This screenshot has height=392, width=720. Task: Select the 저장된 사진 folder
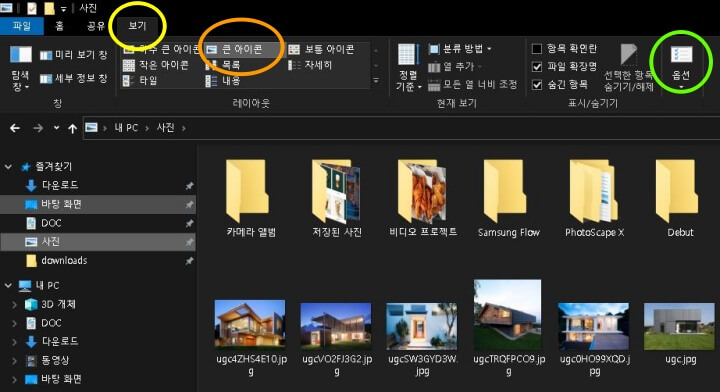(337, 198)
